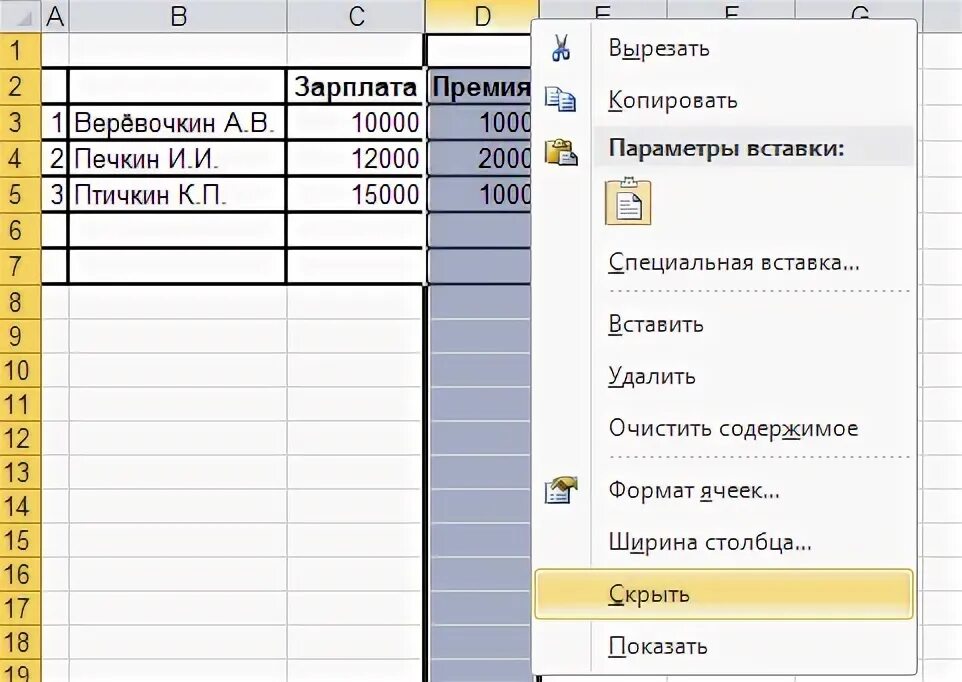This screenshot has width=962, height=682.
Task: Select row header 13
Action: tap(20, 472)
